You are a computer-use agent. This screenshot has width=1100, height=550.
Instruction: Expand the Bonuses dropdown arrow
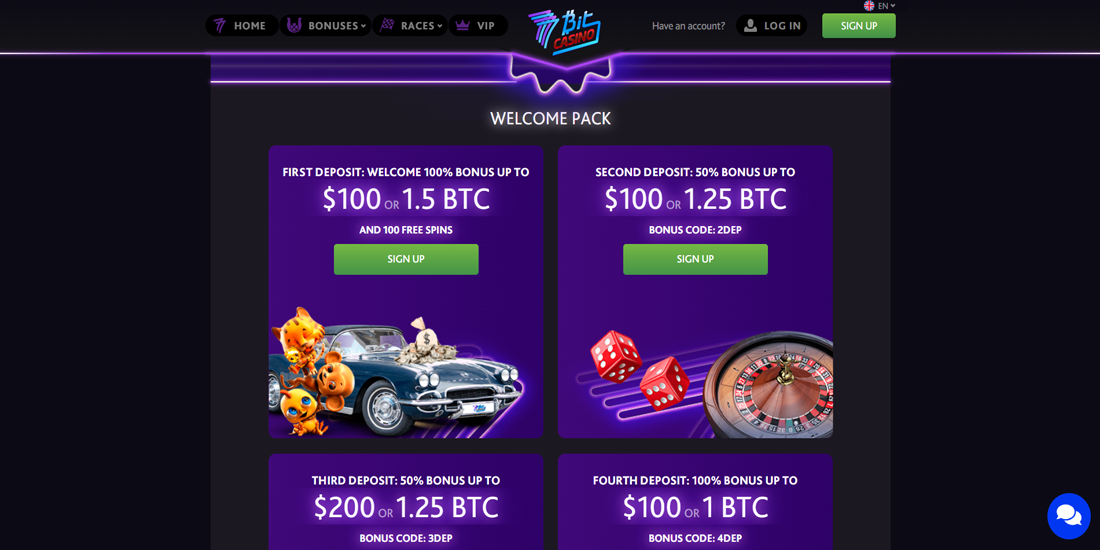click(x=363, y=27)
